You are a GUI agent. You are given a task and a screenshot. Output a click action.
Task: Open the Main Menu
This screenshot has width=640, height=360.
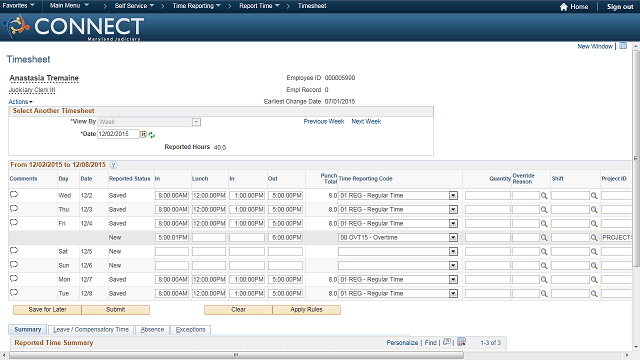click(x=69, y=6)
